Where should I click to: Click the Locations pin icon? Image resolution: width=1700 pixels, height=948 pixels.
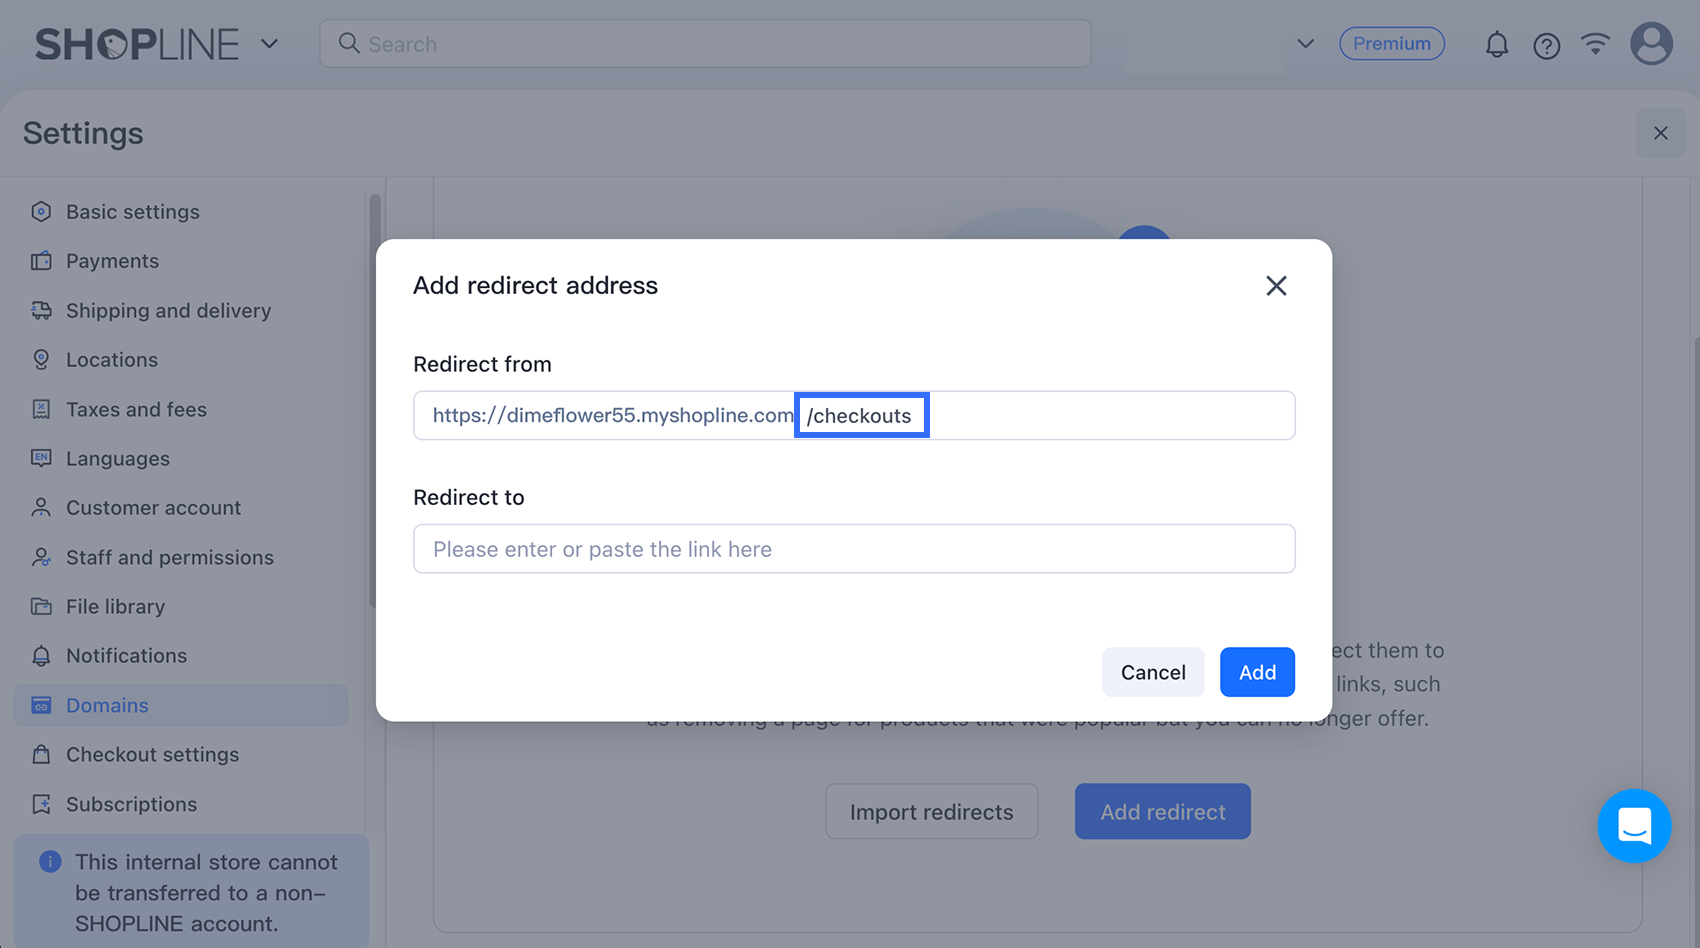point(41,360)
